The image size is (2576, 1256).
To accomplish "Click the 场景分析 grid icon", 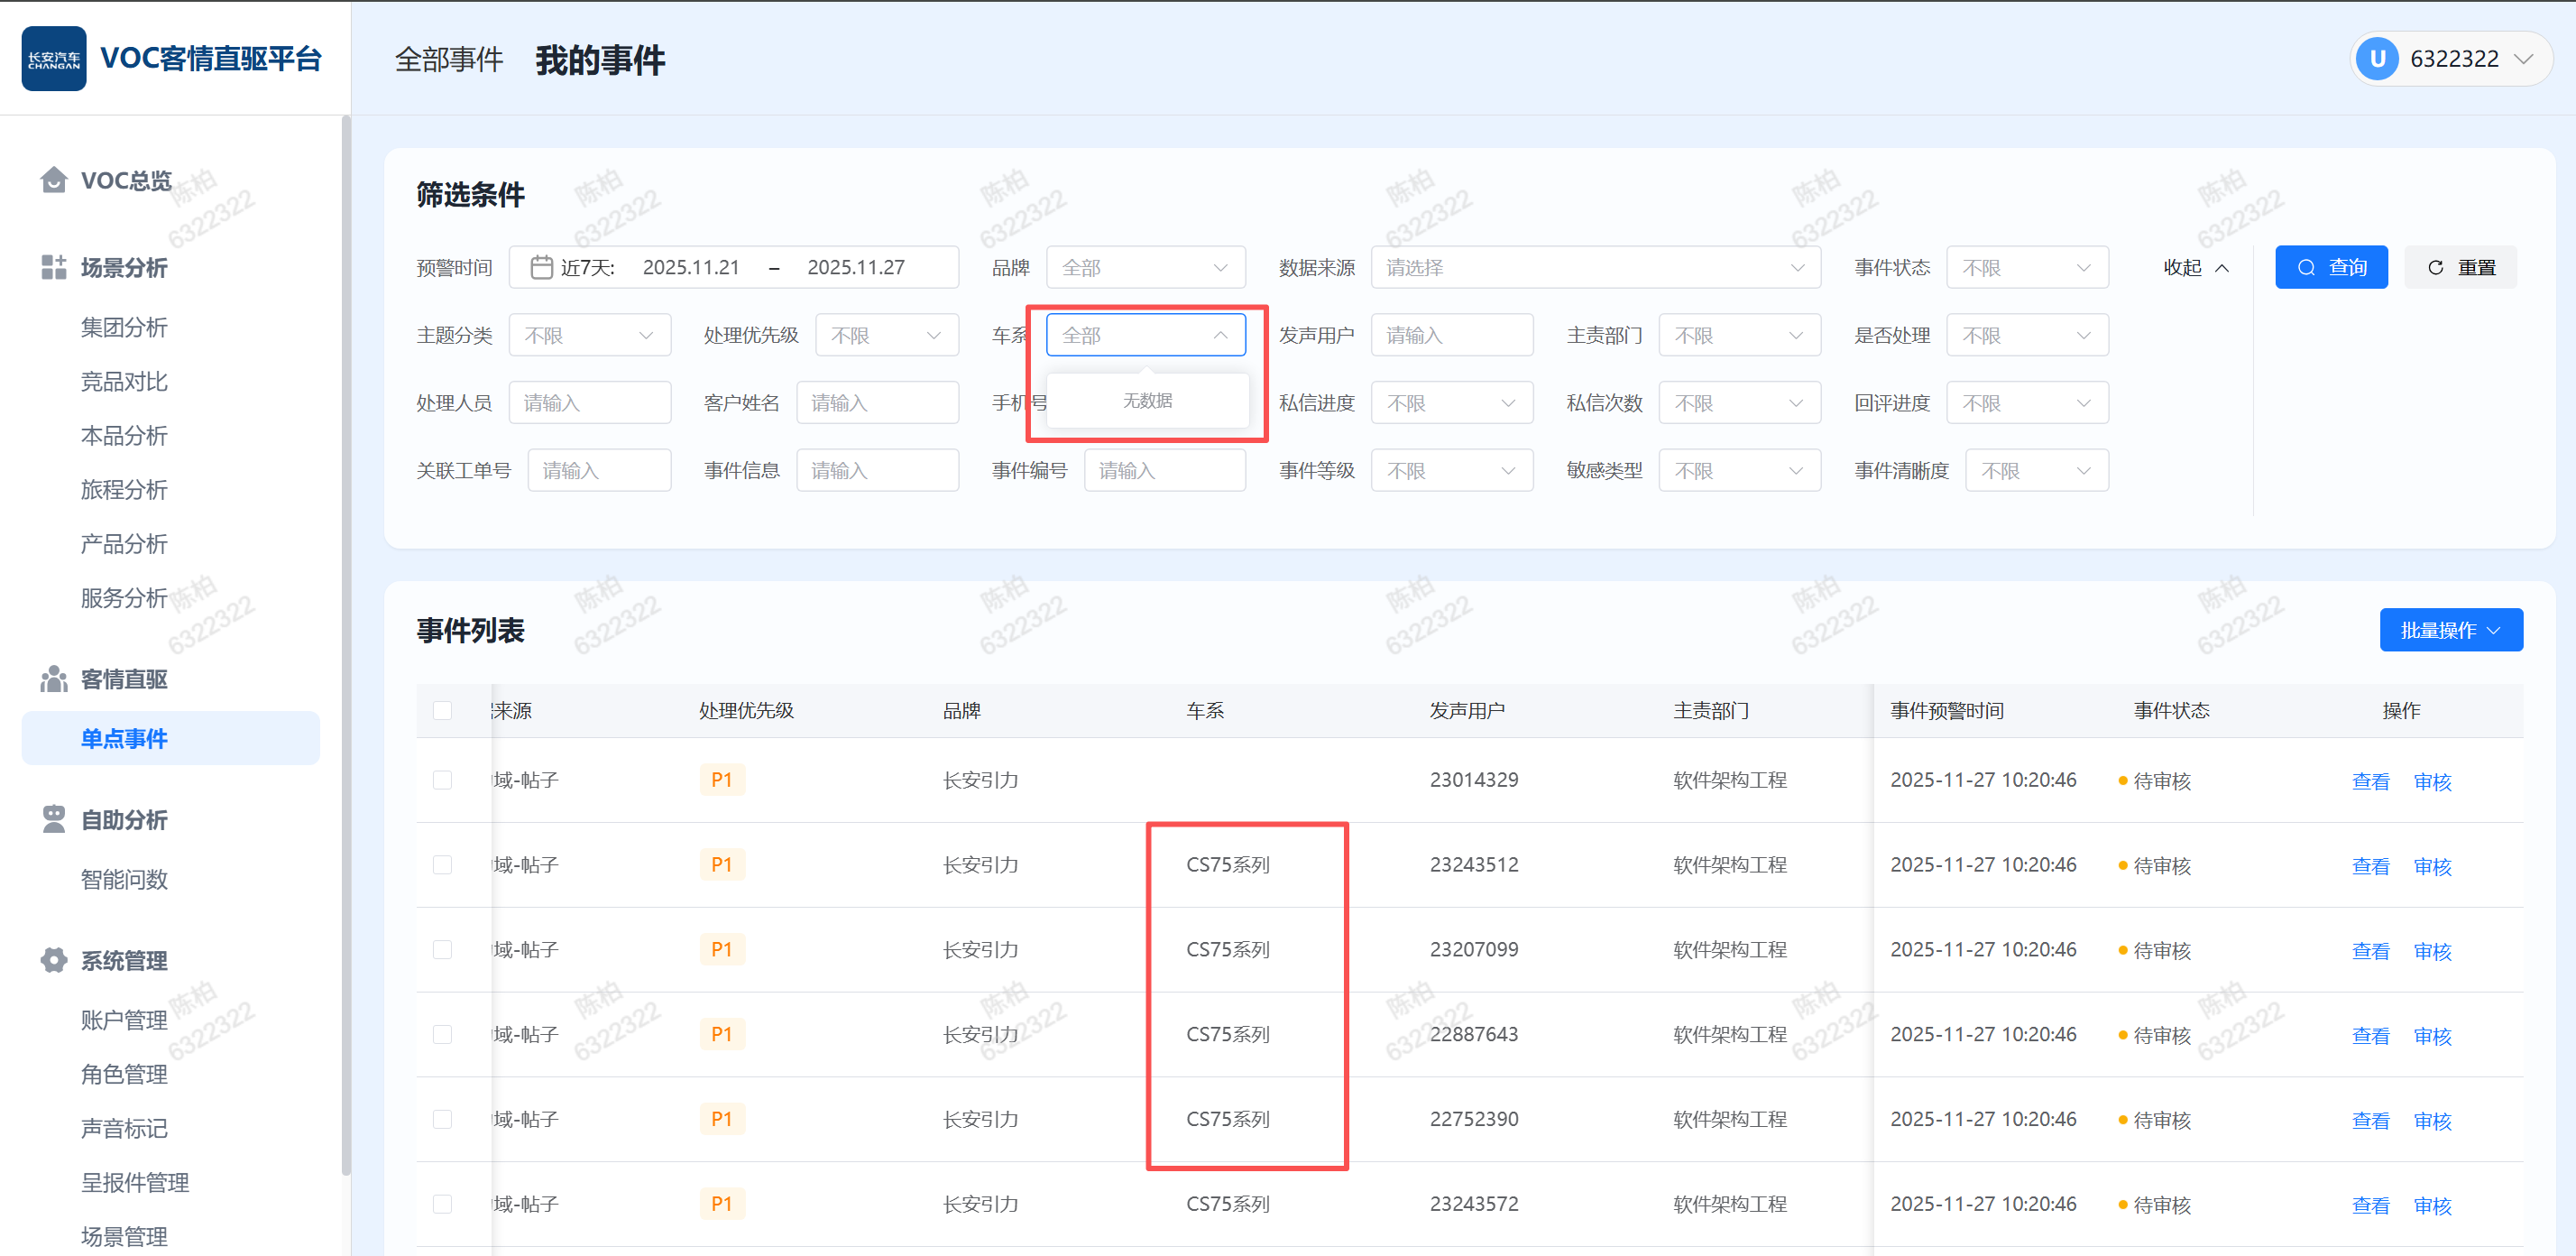I will pos(53,267).
